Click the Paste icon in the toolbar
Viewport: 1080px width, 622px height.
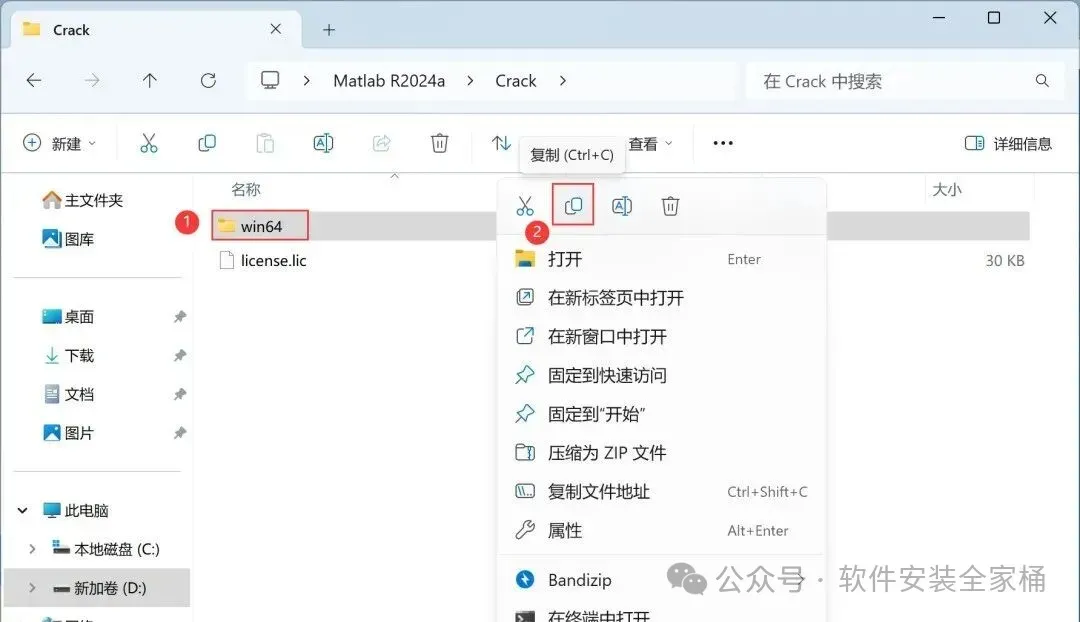265,143
